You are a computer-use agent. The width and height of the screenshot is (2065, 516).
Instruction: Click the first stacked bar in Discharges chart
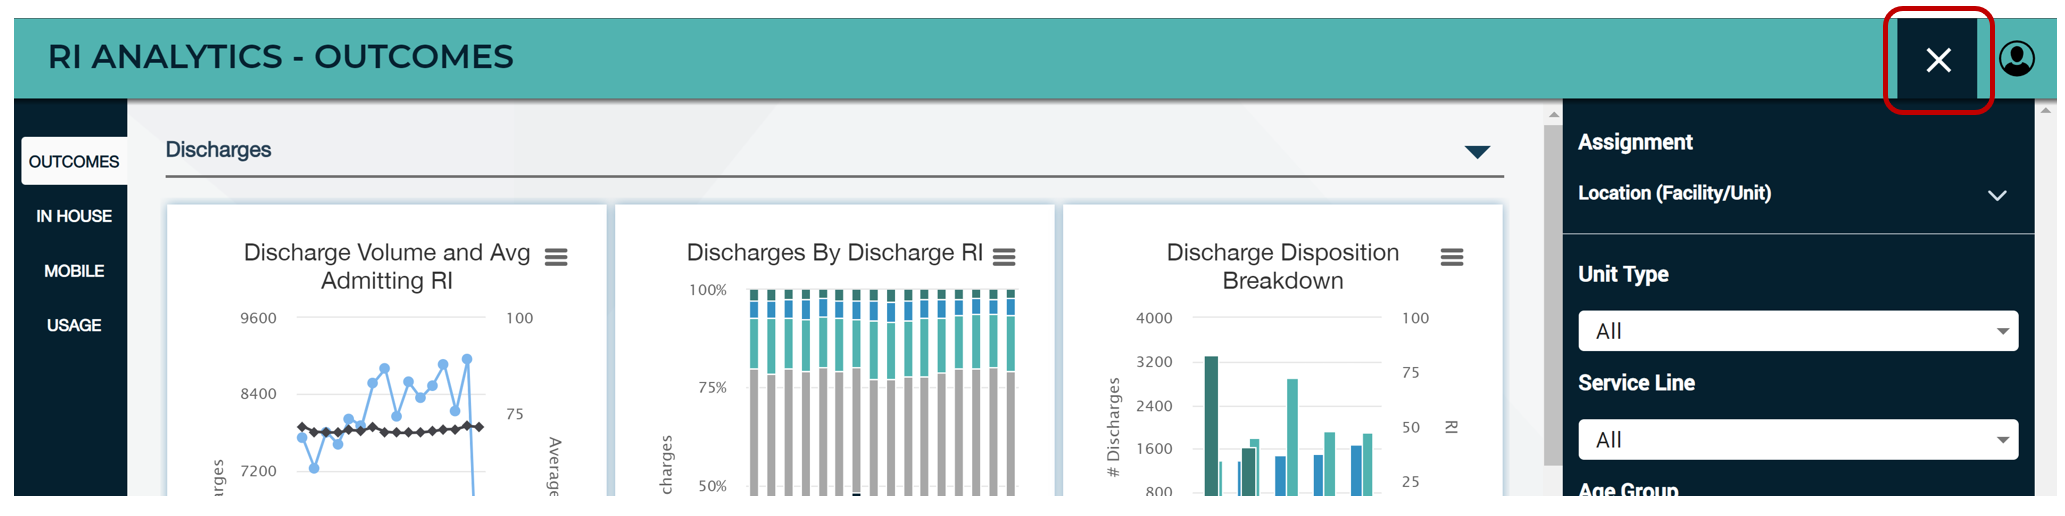tap(755, 400)
